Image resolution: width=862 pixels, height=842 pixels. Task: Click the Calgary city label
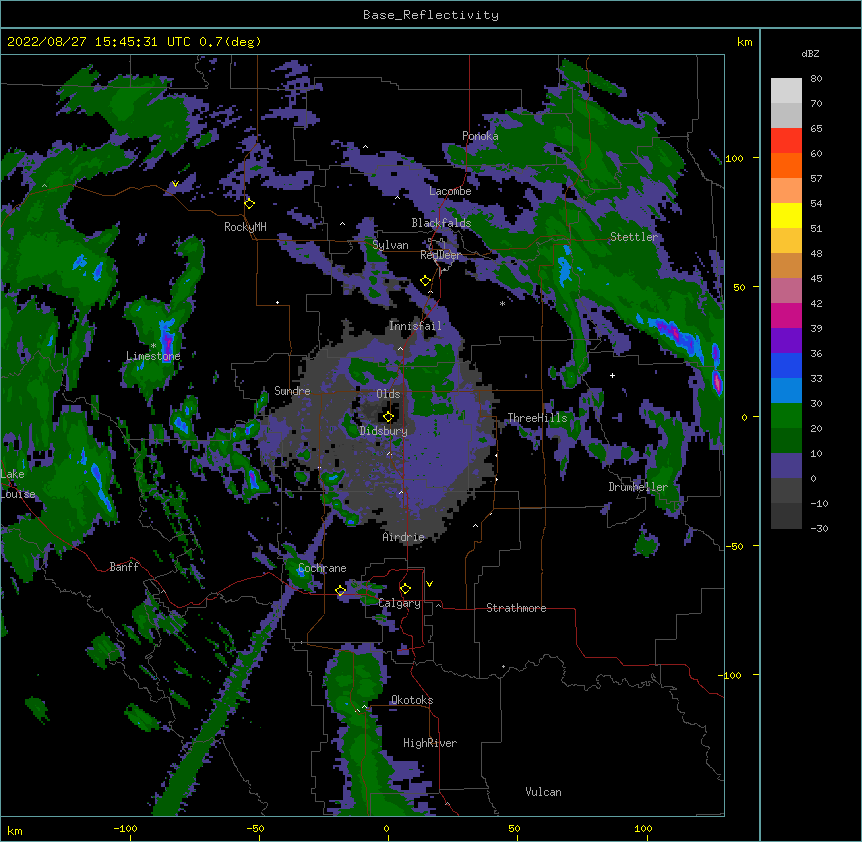[399, 603]
